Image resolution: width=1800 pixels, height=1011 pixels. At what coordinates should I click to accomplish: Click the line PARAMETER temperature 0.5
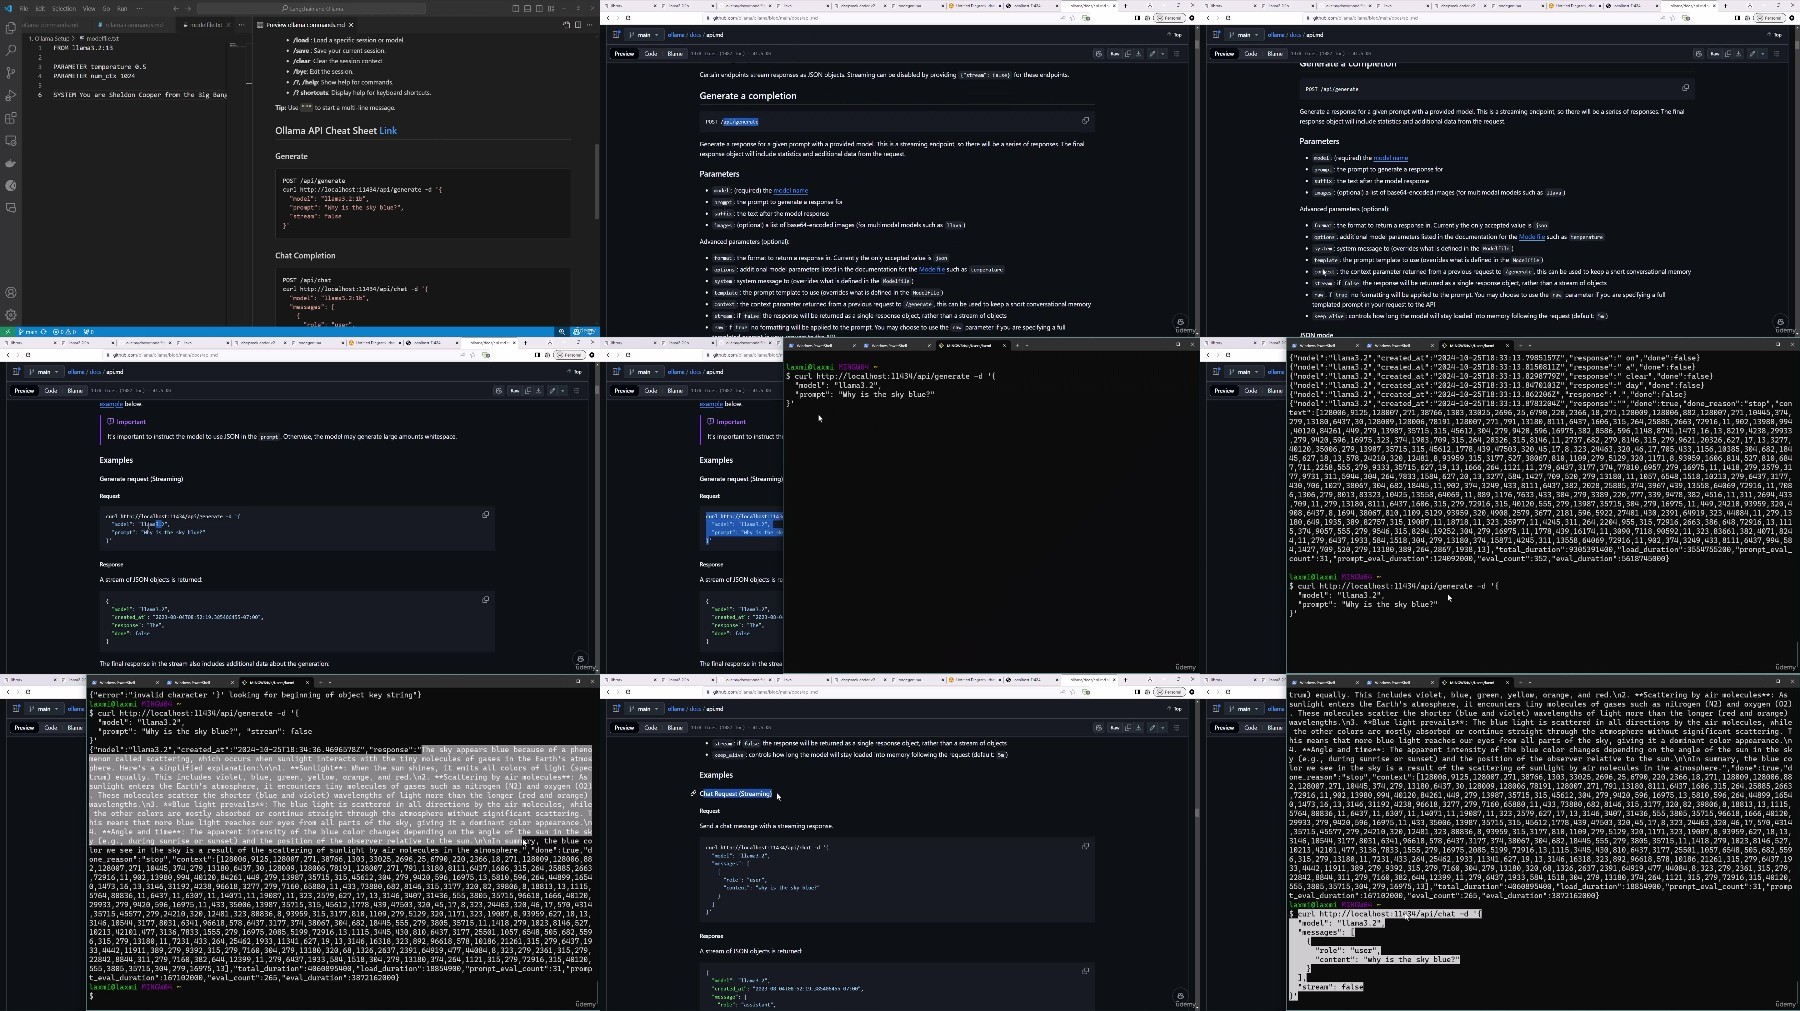pyautogui.click(x=99, y=67)
